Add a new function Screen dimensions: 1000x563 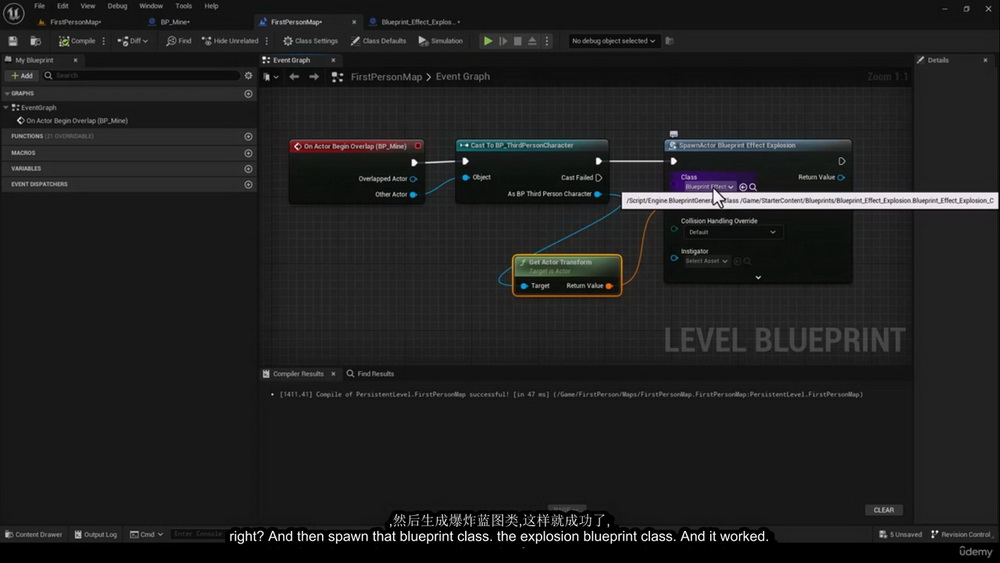coord(248,136)
